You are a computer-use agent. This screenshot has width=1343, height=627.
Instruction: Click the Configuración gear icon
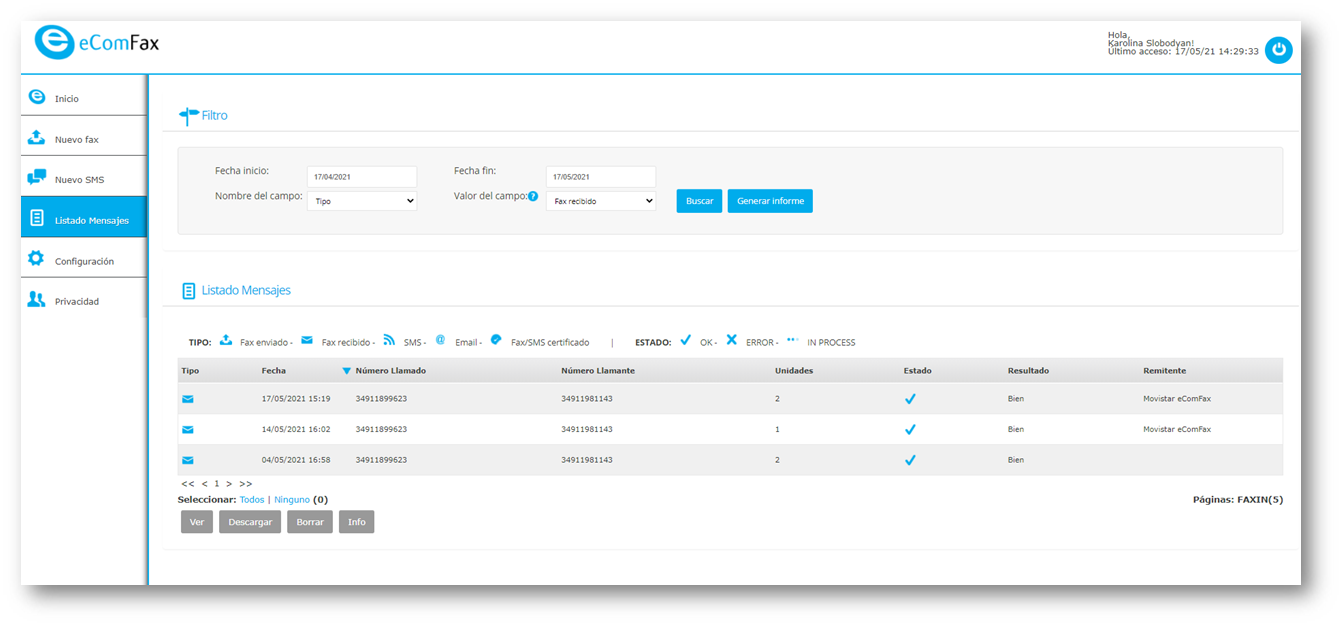[37, 259]
